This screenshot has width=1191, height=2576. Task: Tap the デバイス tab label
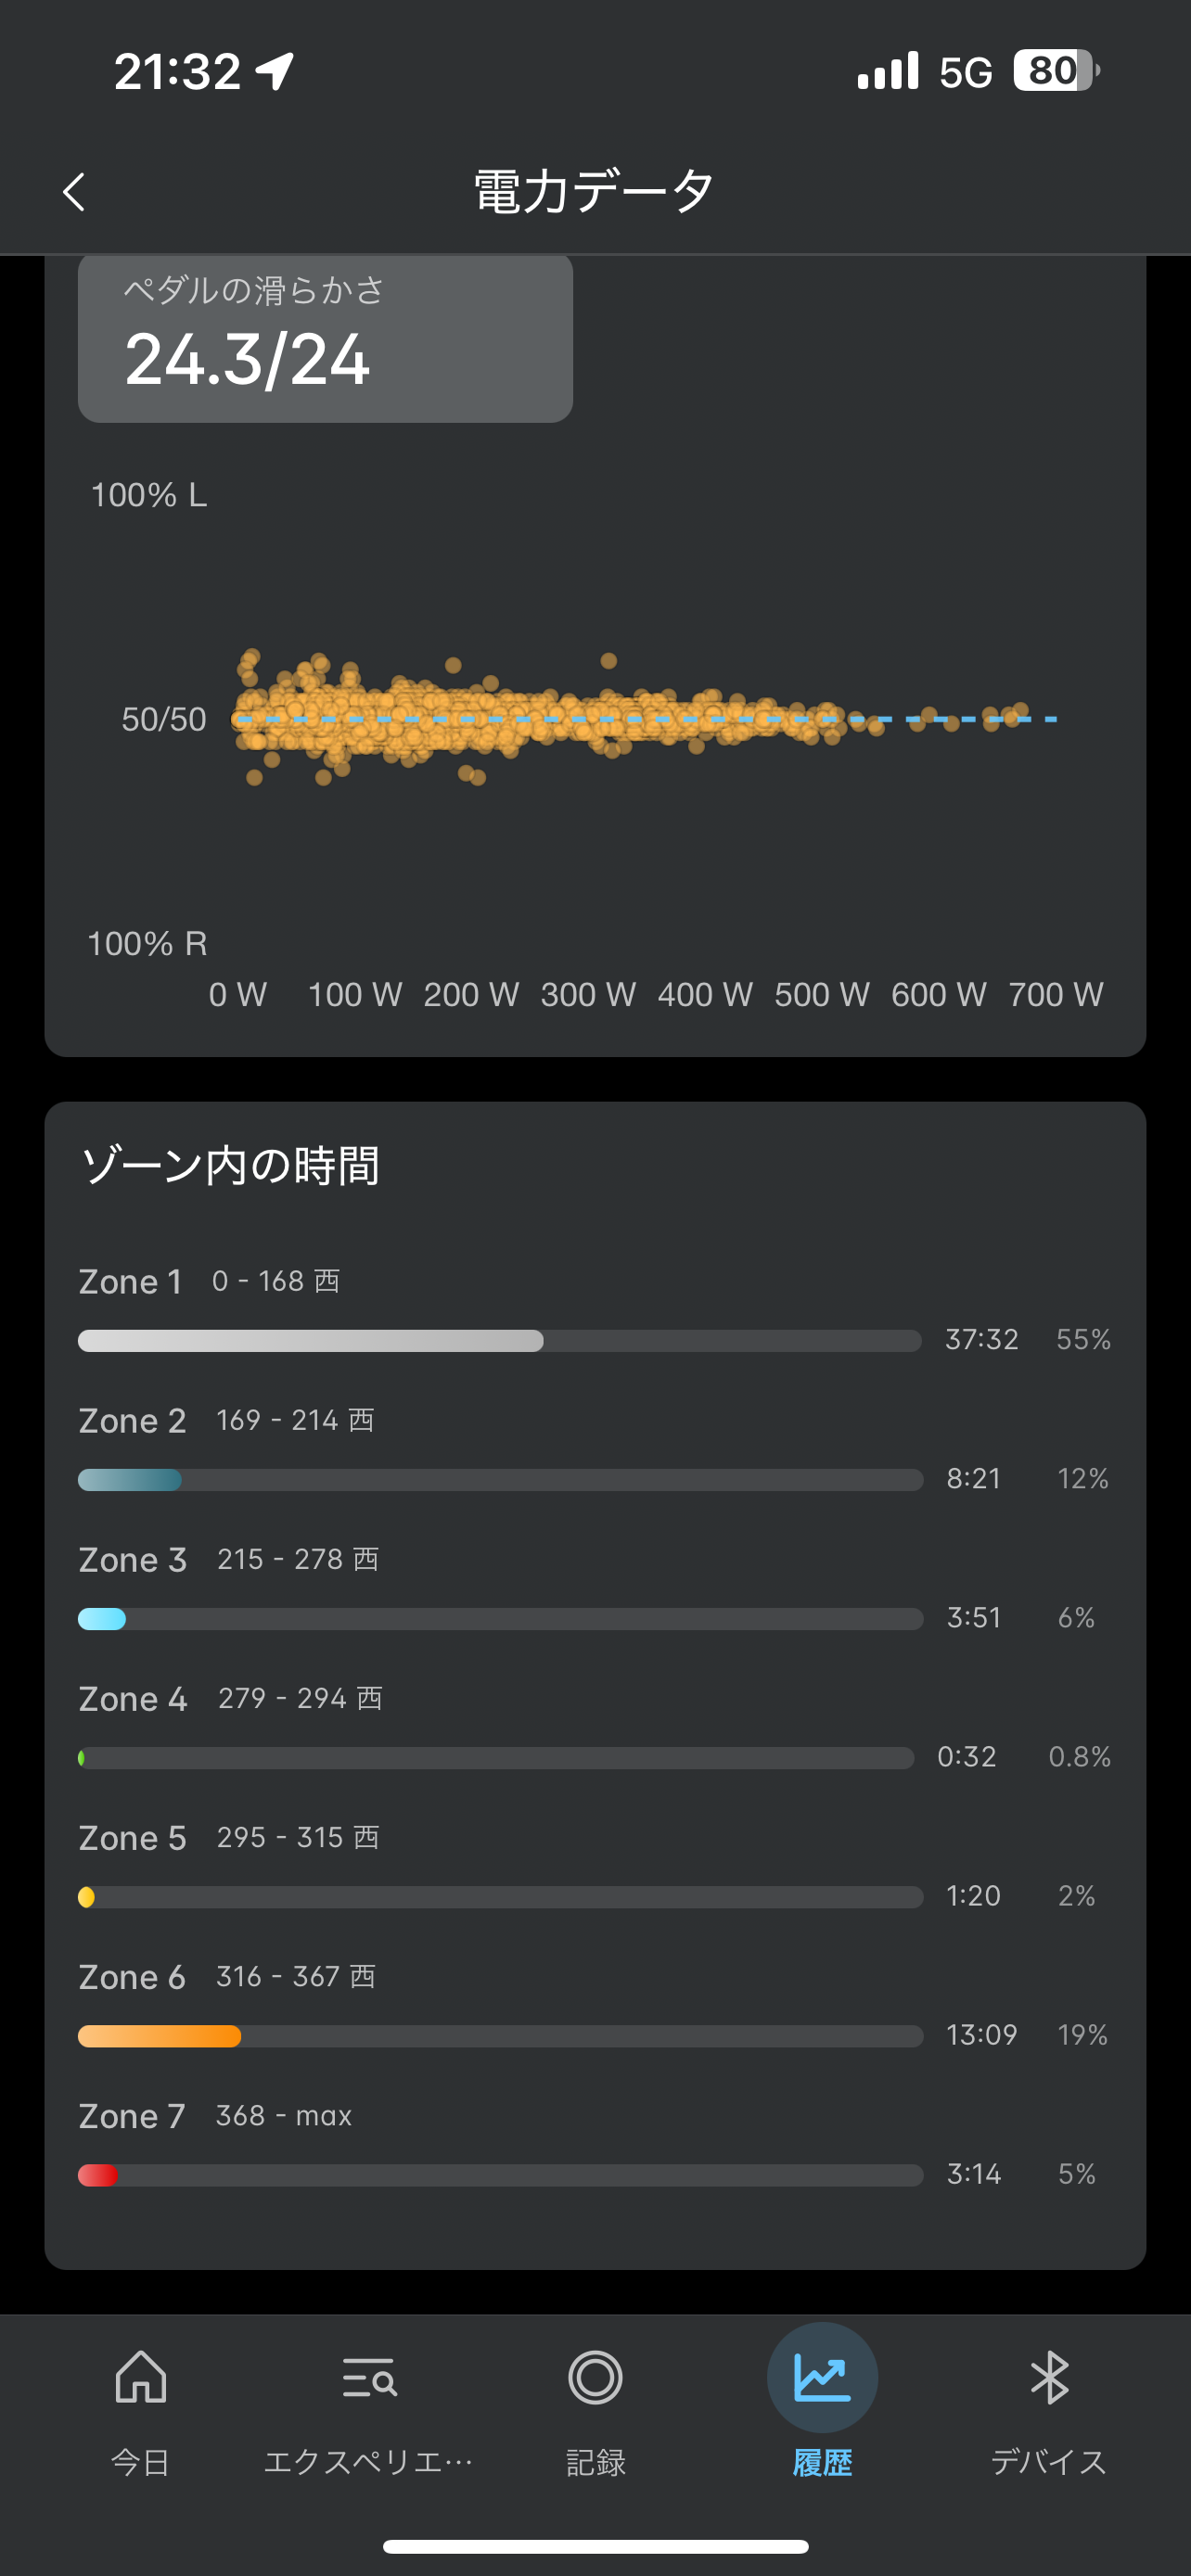tap(1049, 2462)
